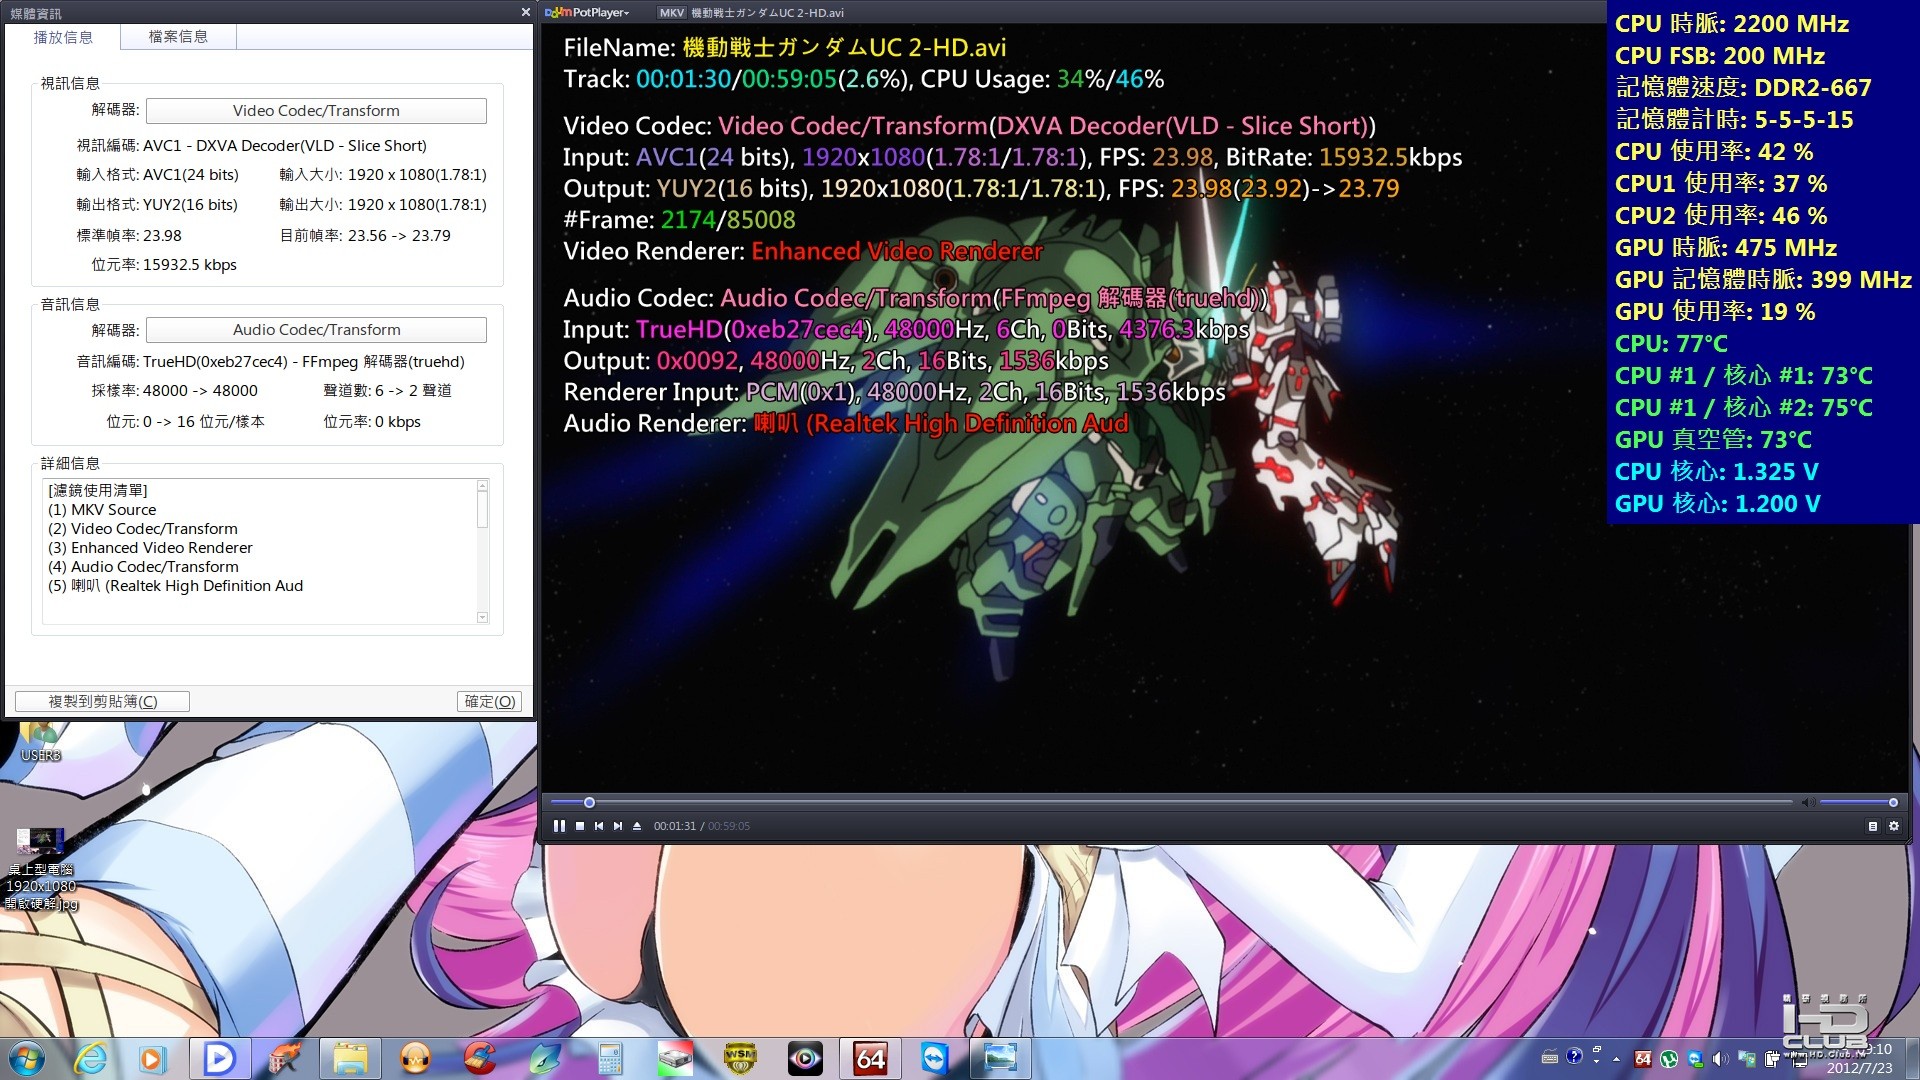1920x1080 pixels.
Task: Open the PotPlayer playlist panel icon
Action: tap(1873, 826)
